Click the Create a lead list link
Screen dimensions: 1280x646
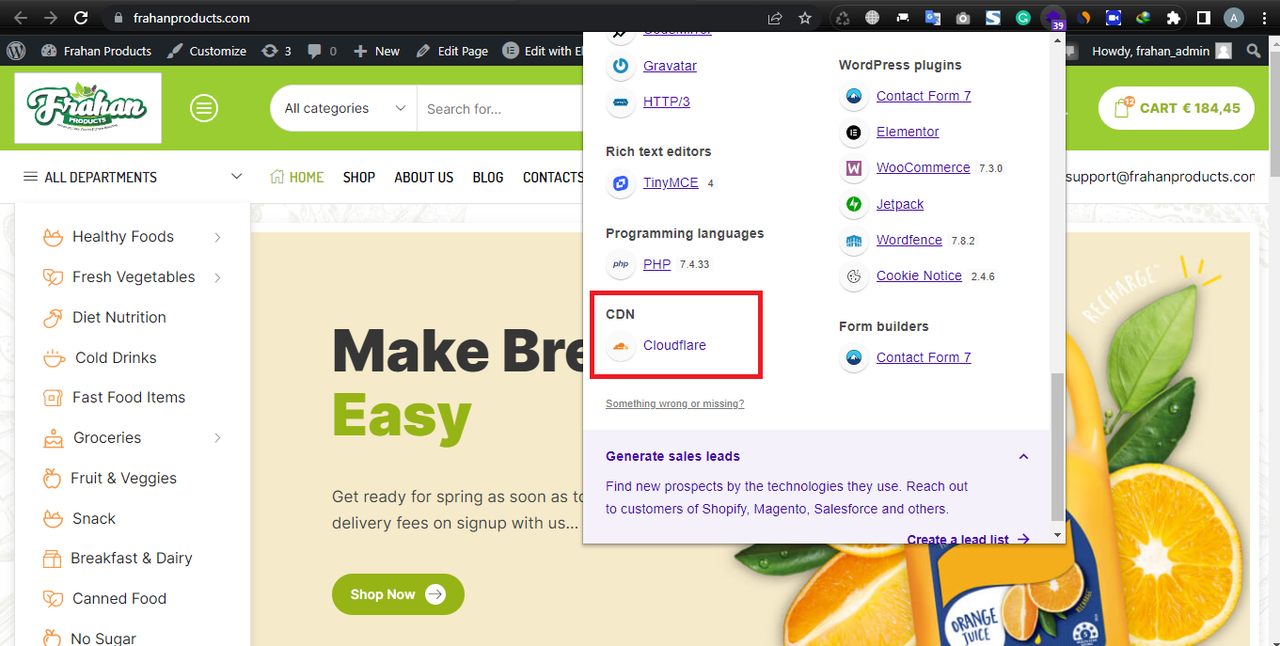pos(967,539)
